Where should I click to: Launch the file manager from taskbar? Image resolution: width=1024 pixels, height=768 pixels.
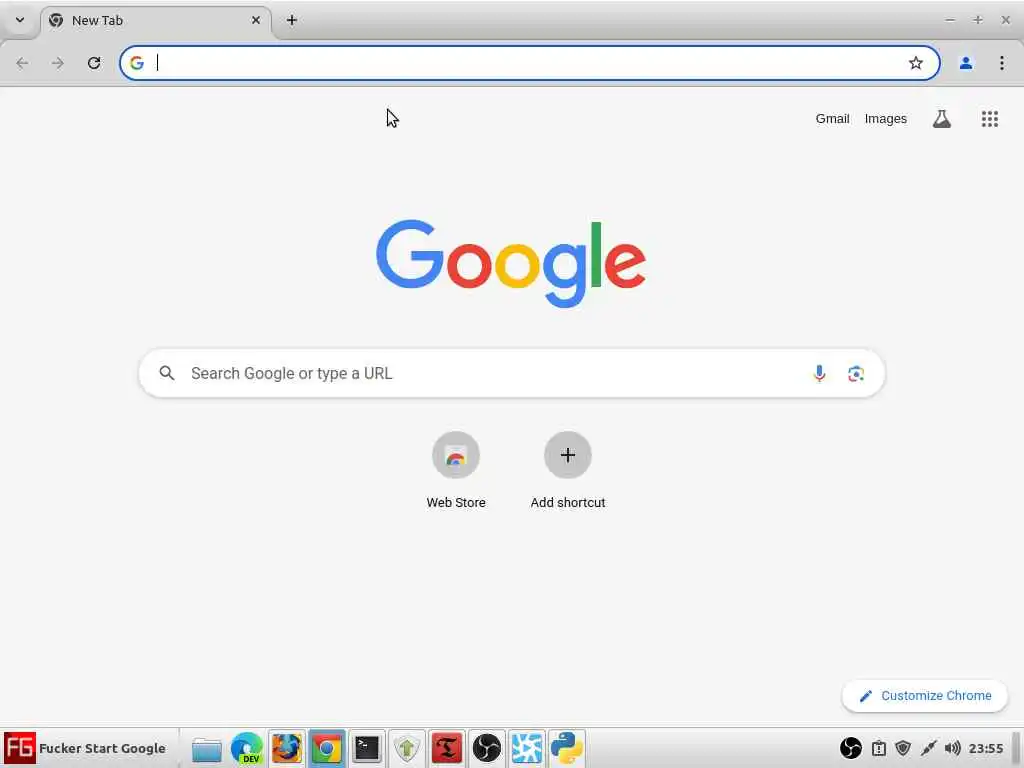click(x=206, y=748)
